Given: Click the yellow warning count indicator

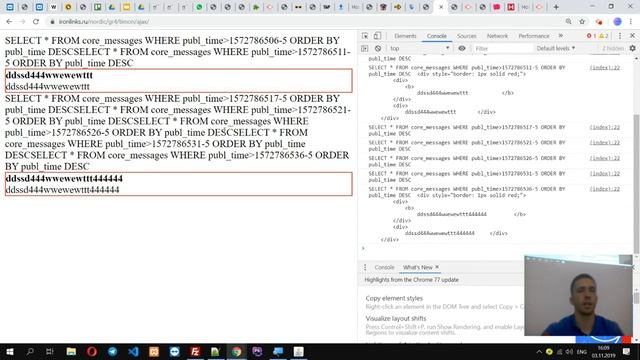Looking at the screenshot, I should coord(604,36).
